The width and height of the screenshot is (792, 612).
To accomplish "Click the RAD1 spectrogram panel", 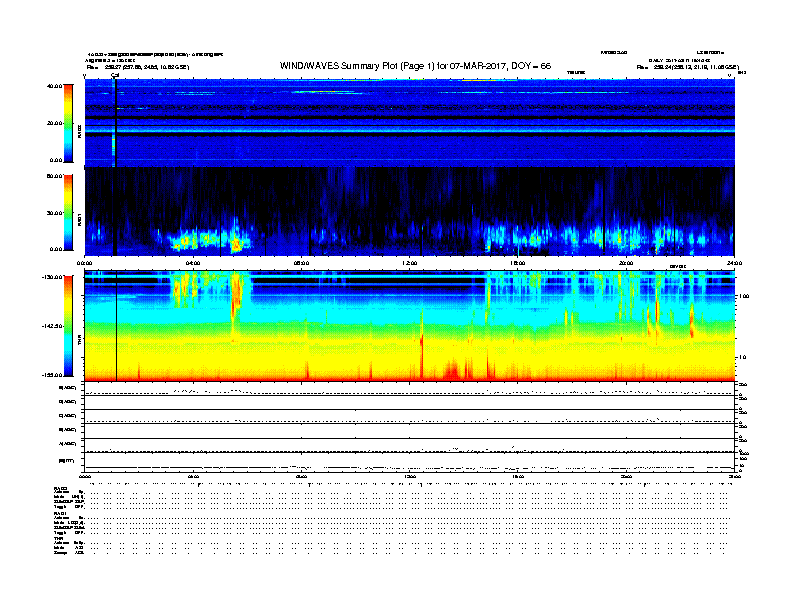I will pos(410,212).
